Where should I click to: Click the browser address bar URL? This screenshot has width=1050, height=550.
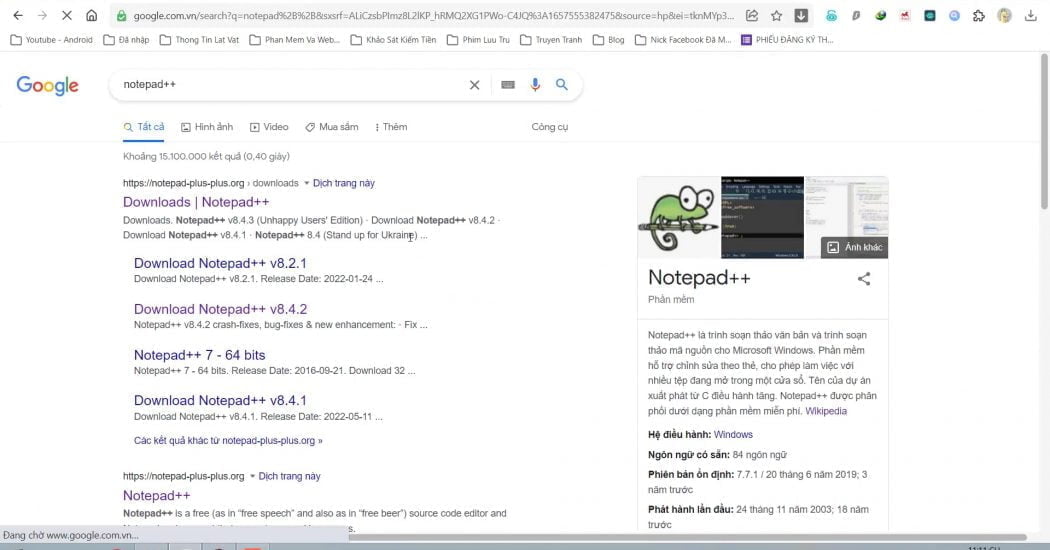point(433,15)
